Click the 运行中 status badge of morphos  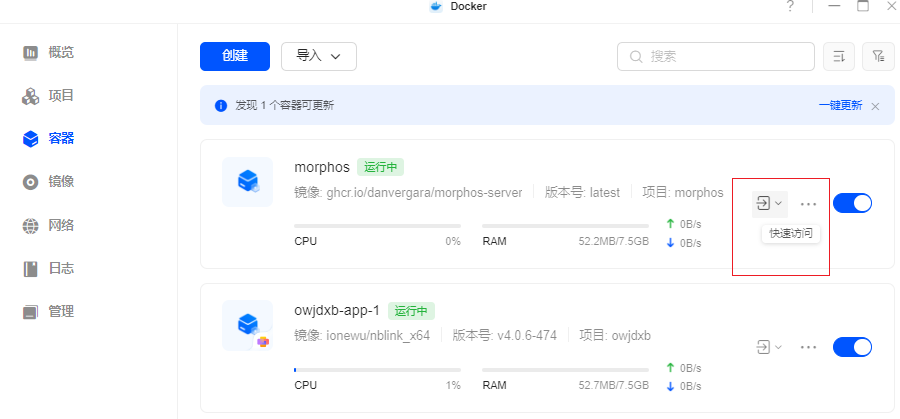381,168
